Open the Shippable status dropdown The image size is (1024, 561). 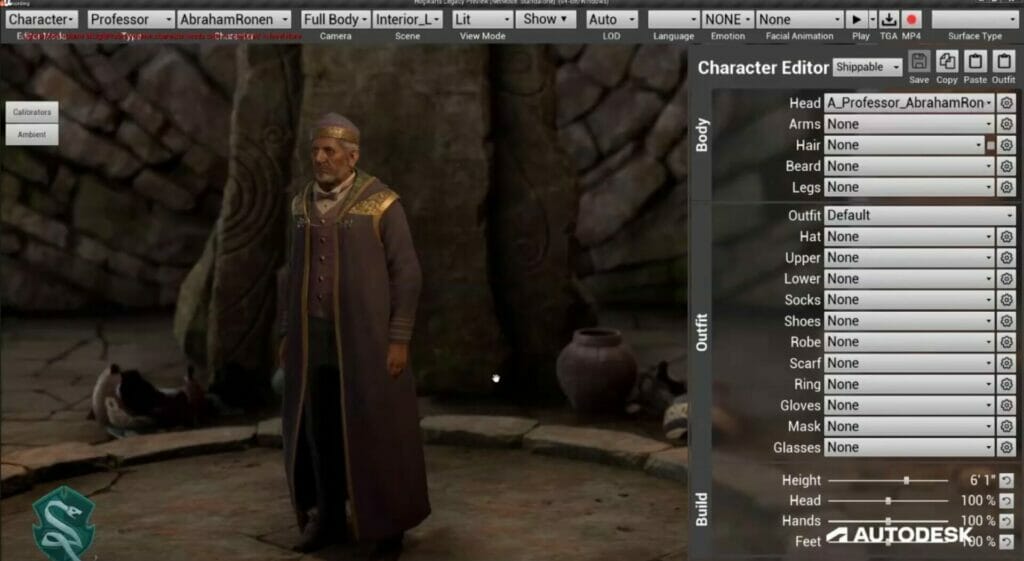(x=867, y=67)
